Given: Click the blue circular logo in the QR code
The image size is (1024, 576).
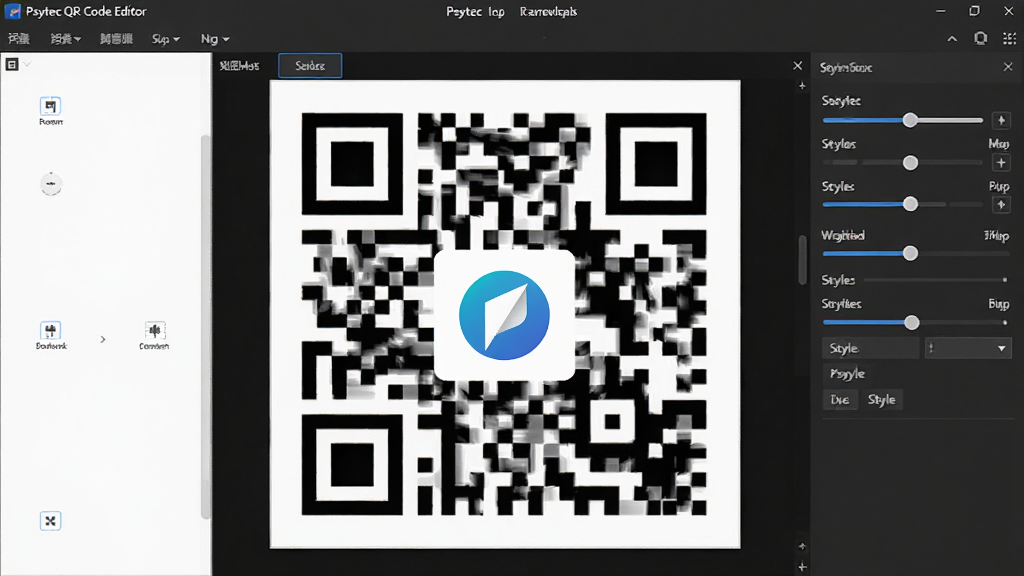Looking at the screenshot, I should point(504,315).
